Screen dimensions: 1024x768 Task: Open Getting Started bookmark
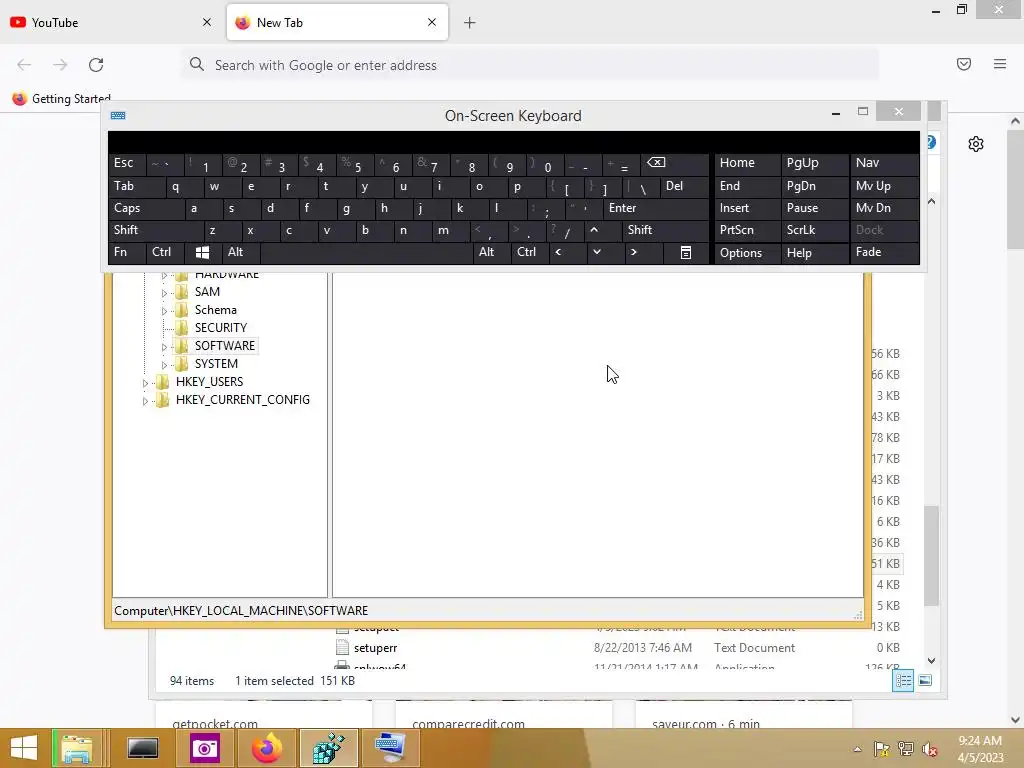click(x=62, y=99)
